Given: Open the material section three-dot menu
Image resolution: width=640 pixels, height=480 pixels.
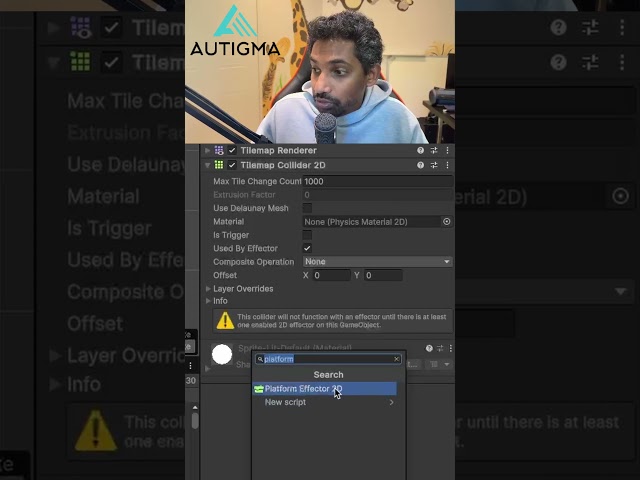Looking at the screenshot, I should click(x=451, y=348).
